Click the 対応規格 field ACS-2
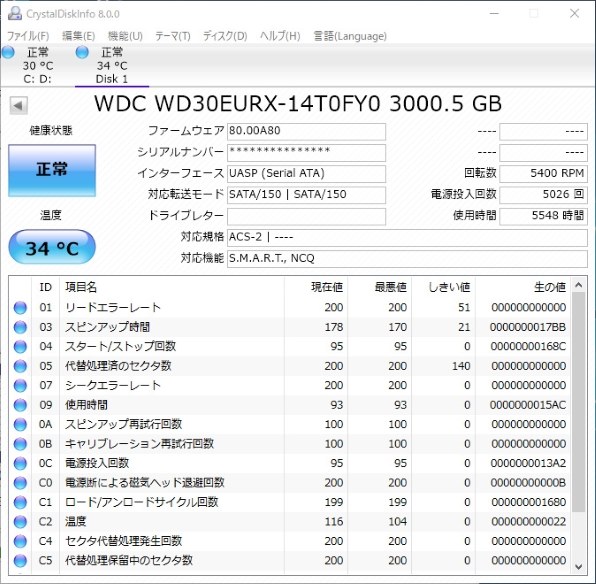596x584 pixels. (x=407, y=238)
